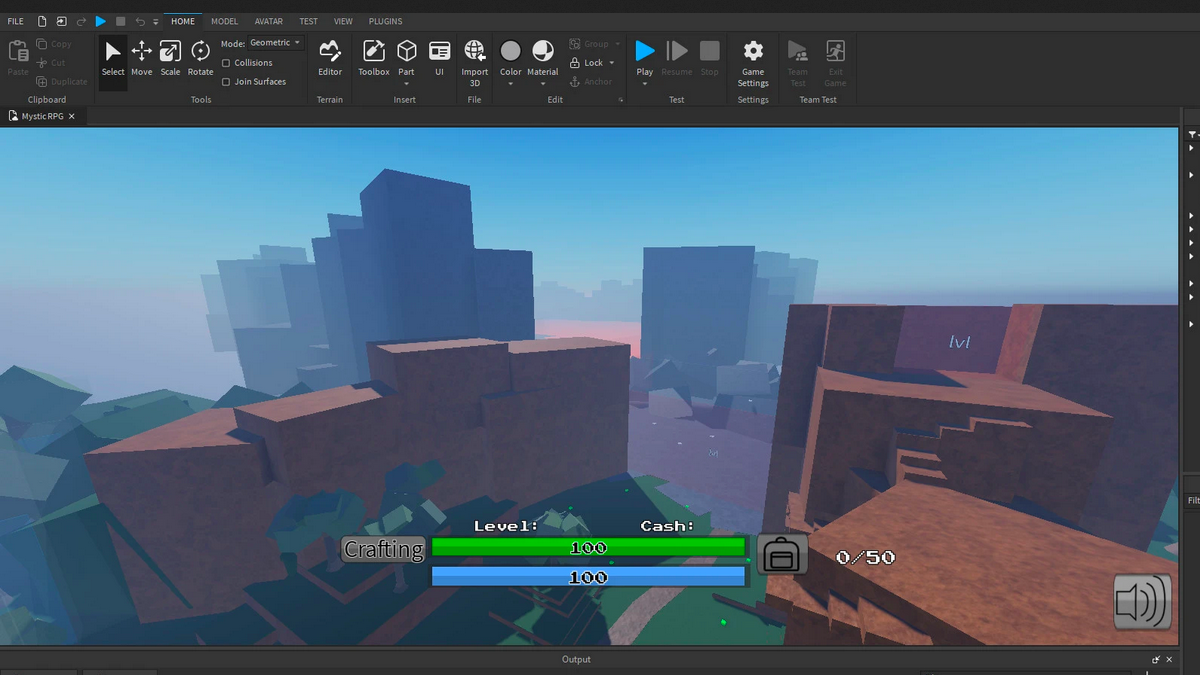Click the Color swatch button

click(x=510, y=51)
